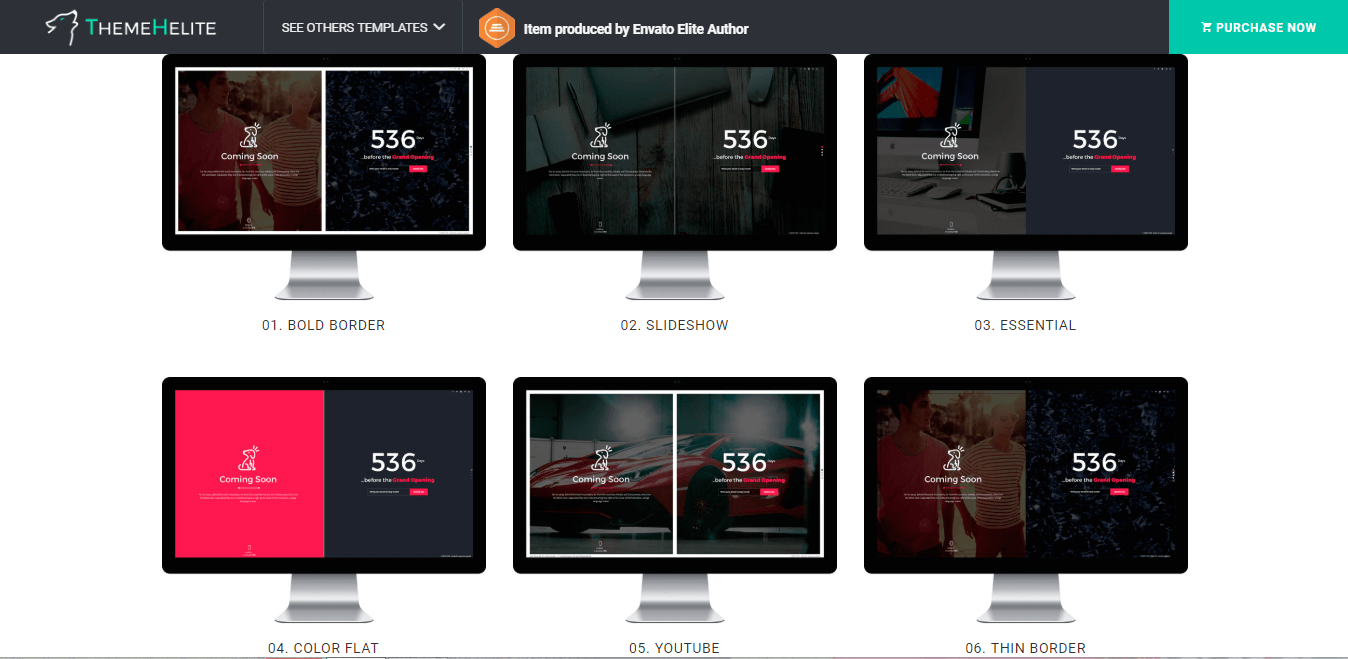Click the three-dot icon in Thin Border preview
The image size is (1348, 659).
coord(1173,475)
